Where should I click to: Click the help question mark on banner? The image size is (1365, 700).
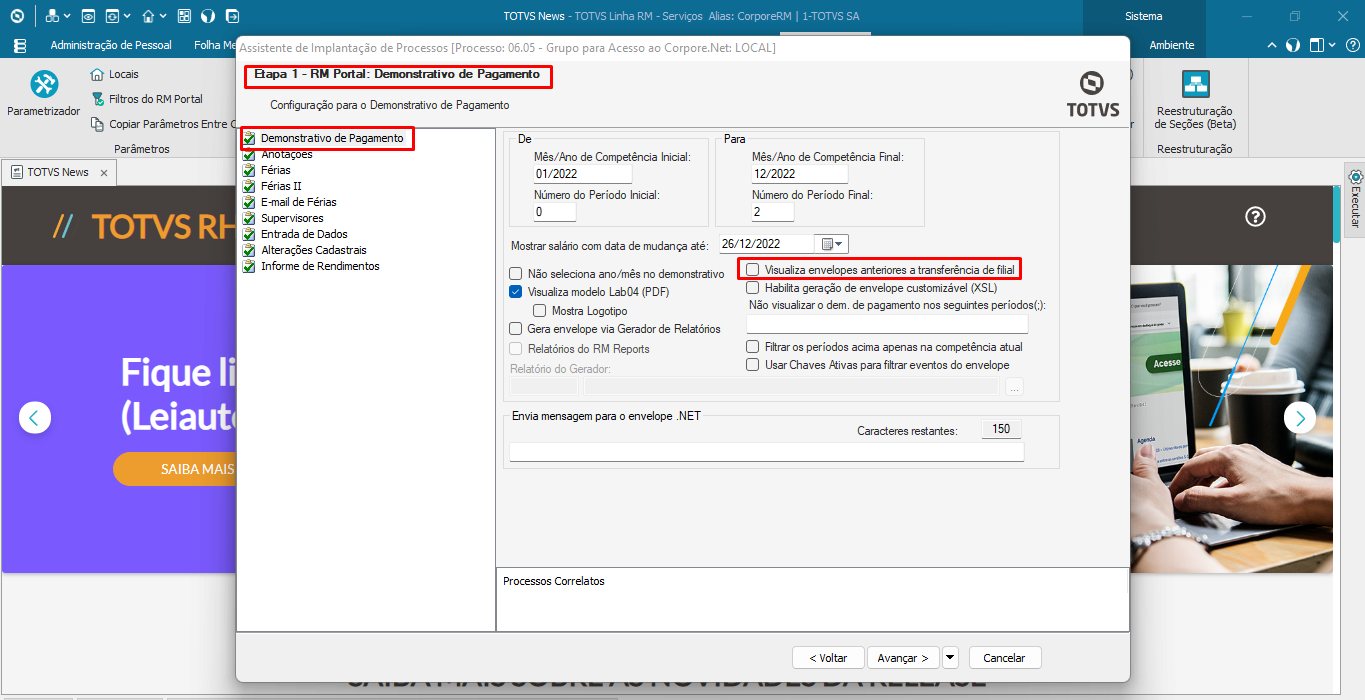[x=1256, y=217]
